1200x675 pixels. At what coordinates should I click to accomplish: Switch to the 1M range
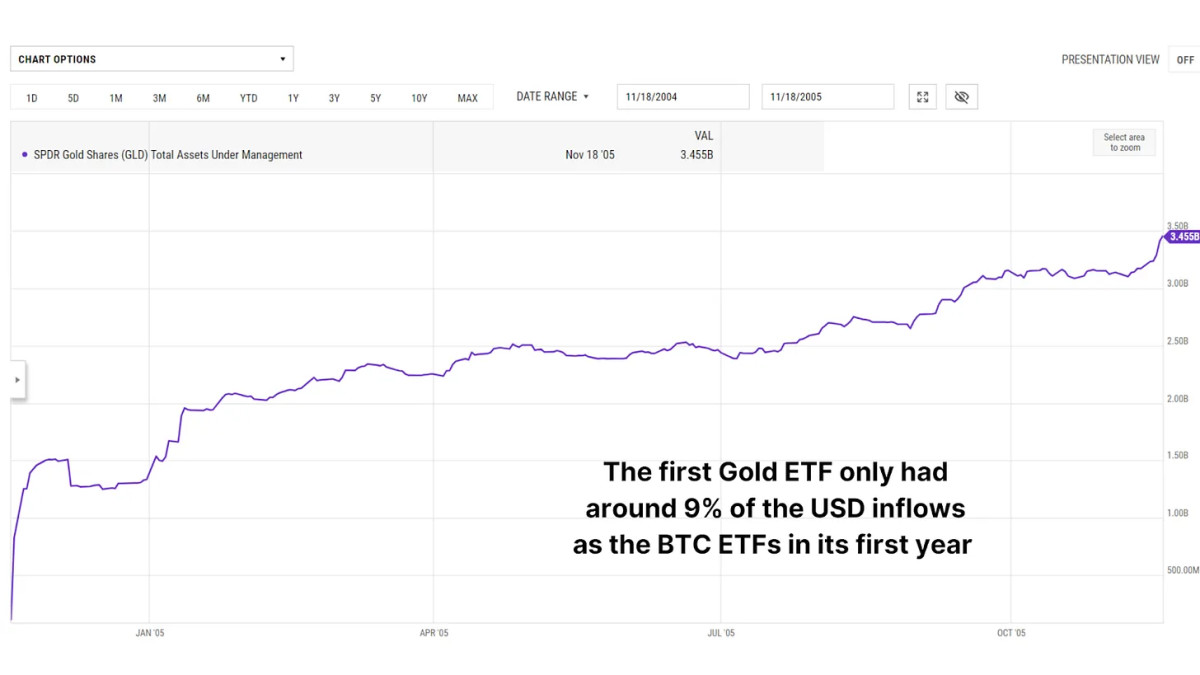(x=116, y=98)
